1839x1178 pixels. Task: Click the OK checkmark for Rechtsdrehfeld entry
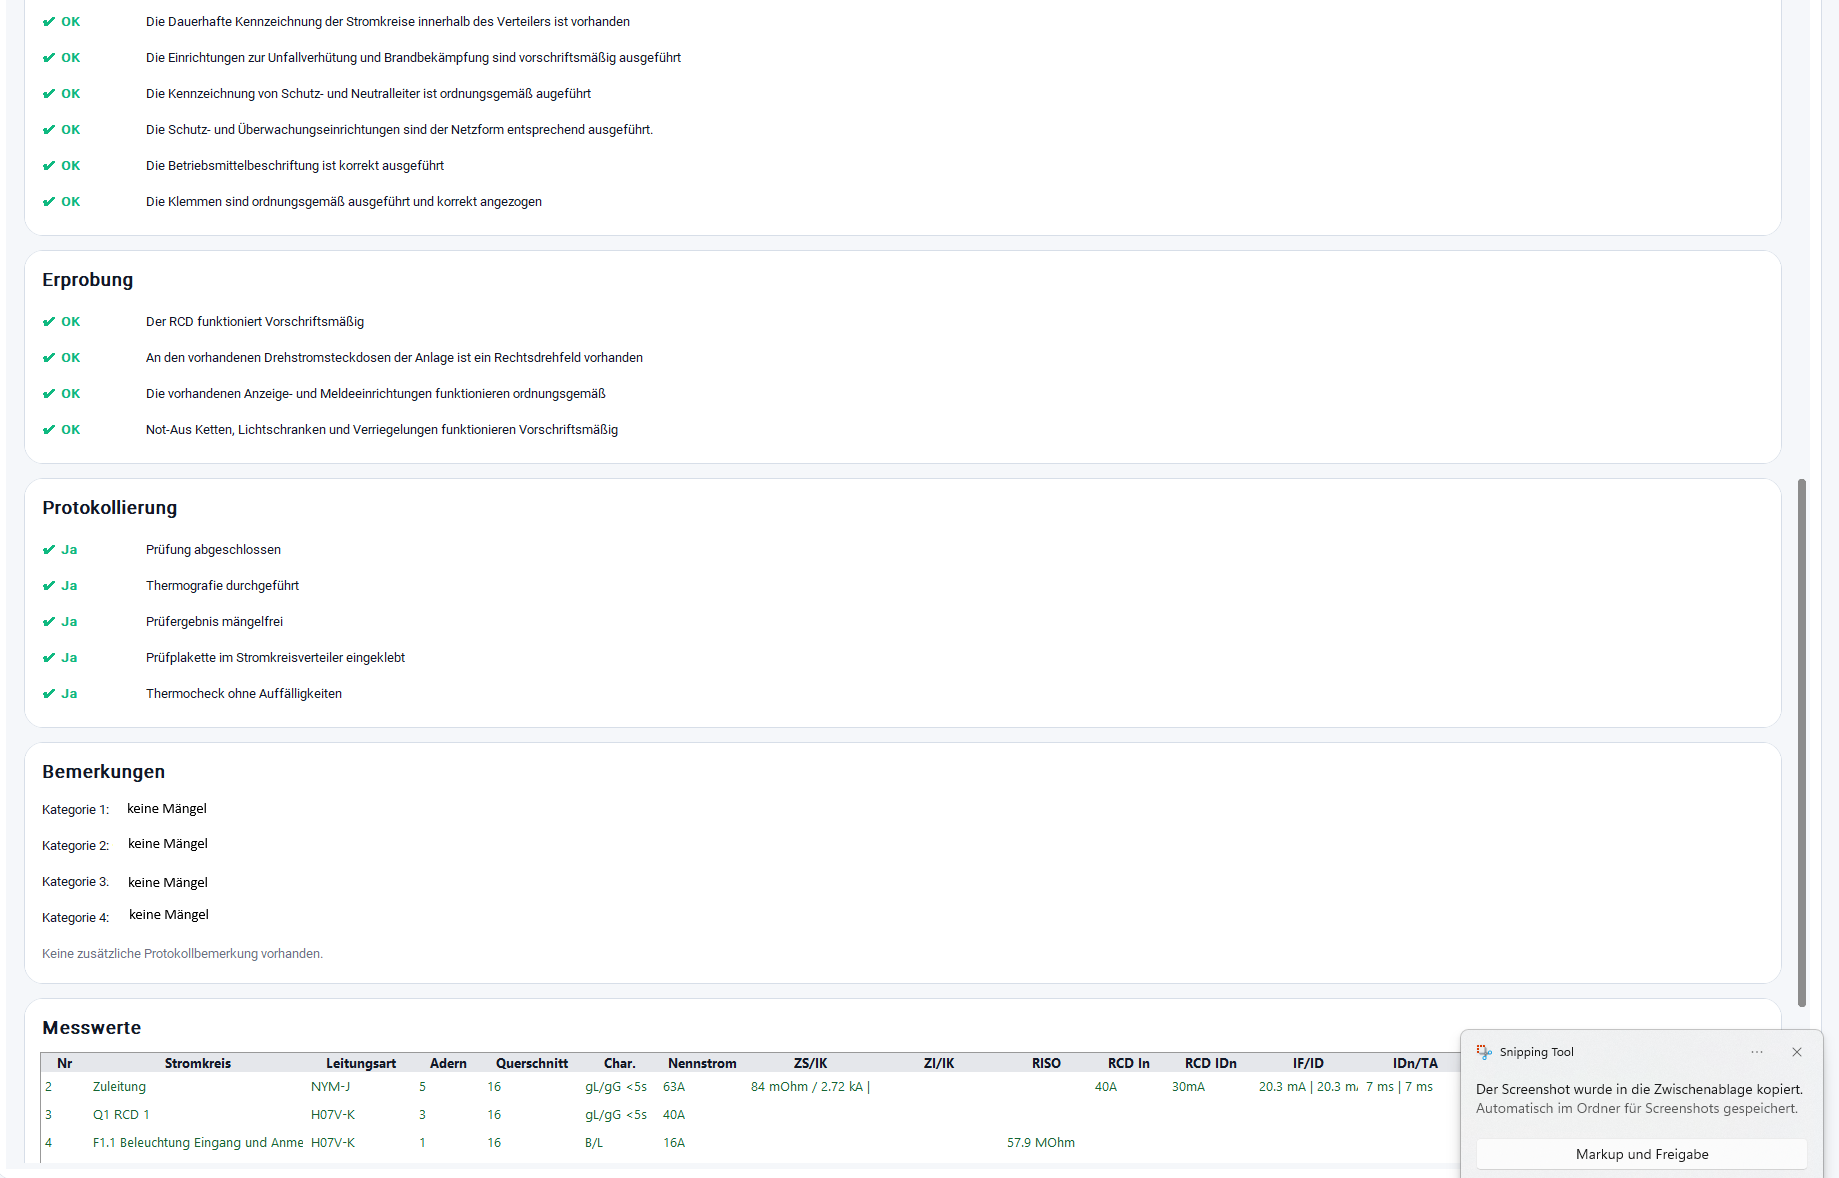coord(49,358)
